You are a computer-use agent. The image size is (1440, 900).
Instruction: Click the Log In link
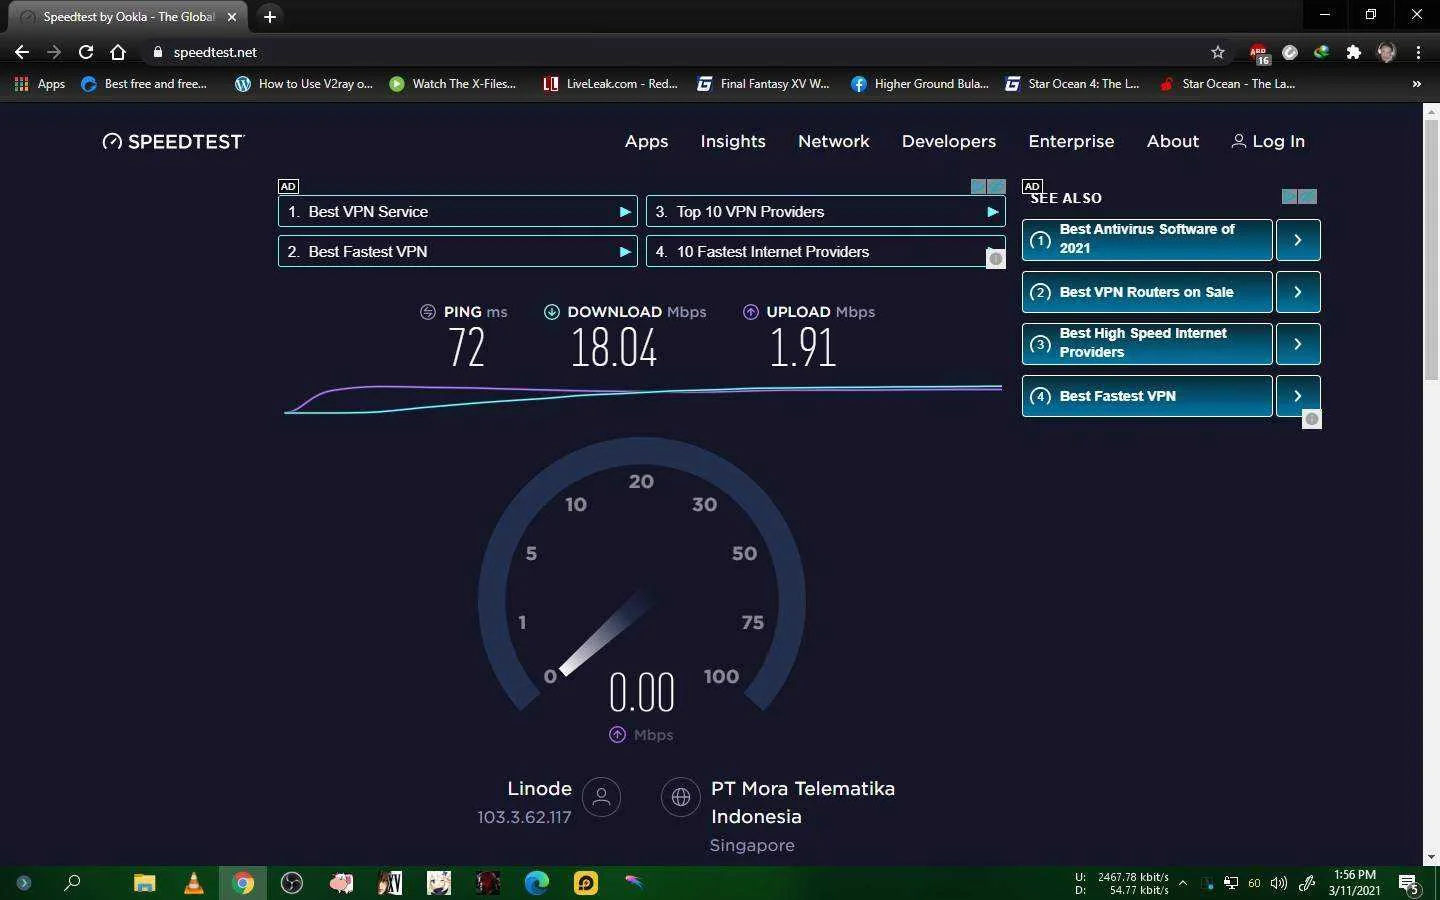(x=1268, y=142)
